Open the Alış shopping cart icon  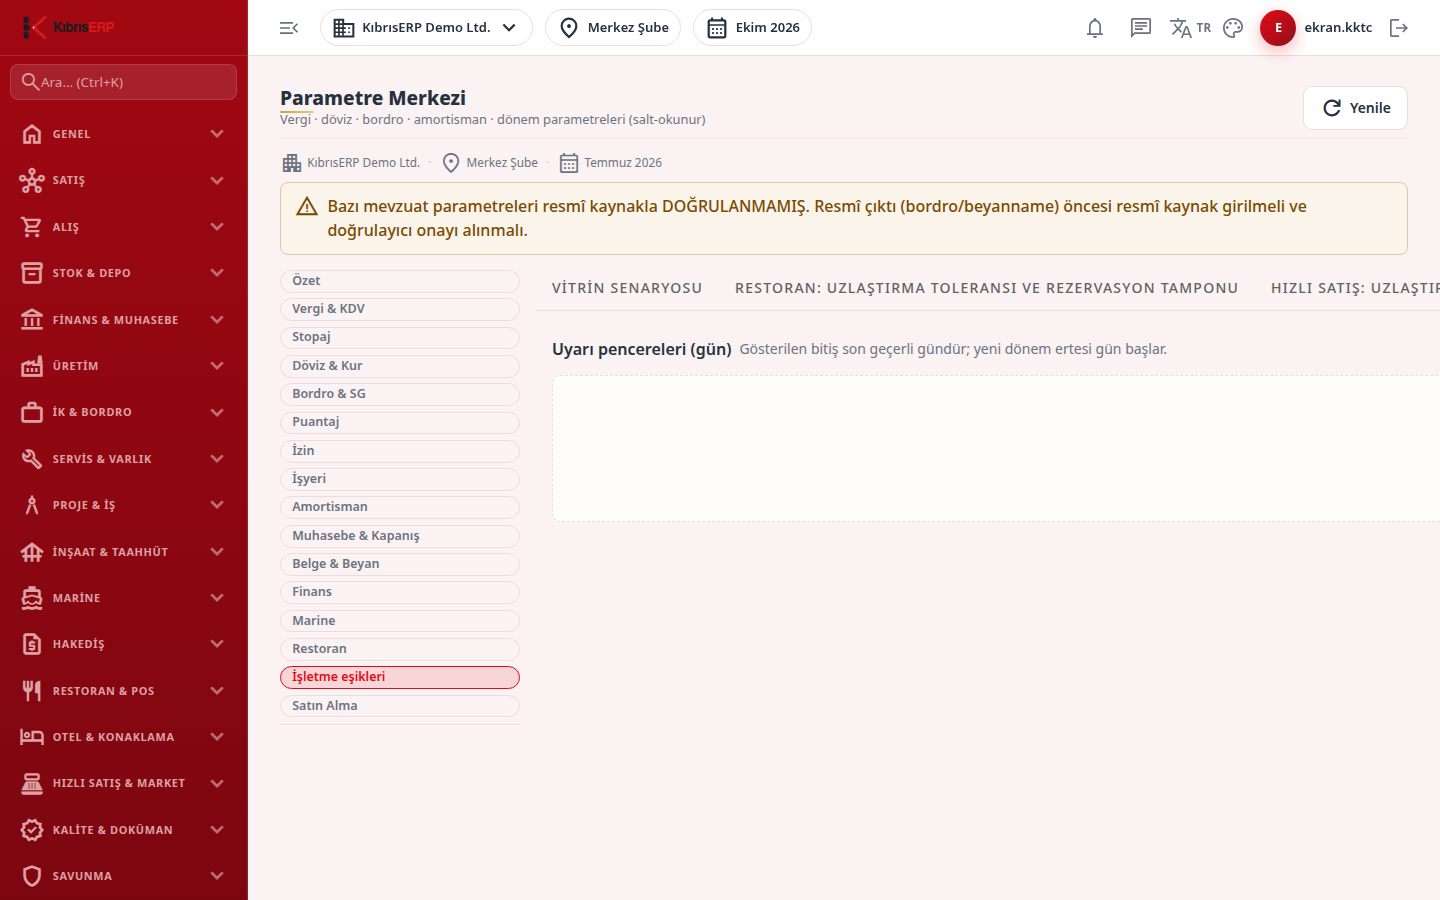[x=32, y=227]
